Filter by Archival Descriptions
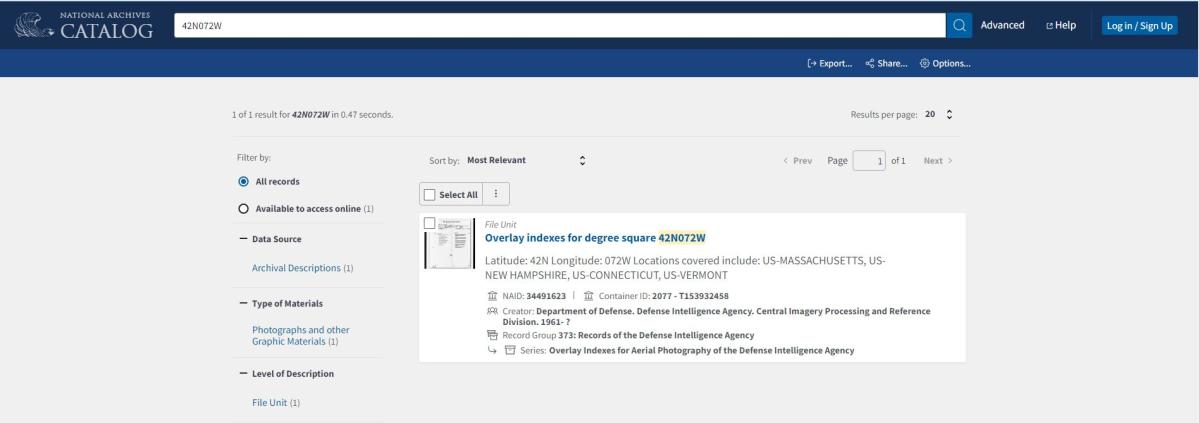This screenshot has width=1200, height=423. tap(302, 268)
